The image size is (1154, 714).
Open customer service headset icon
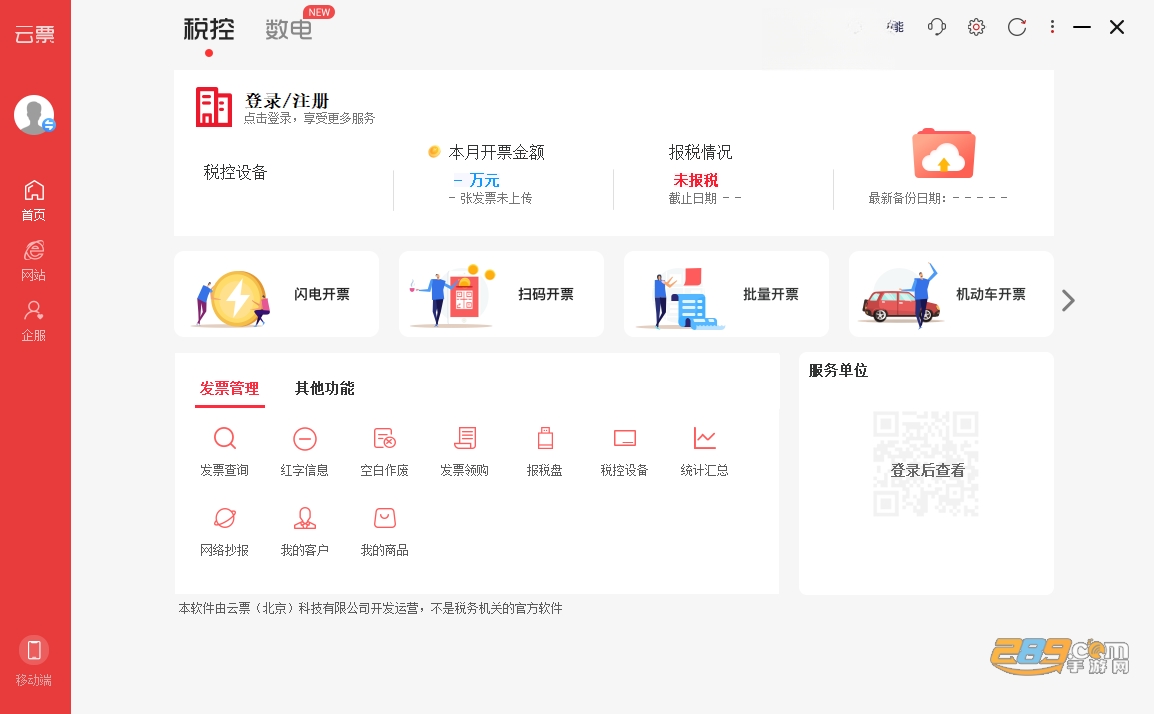click(936, 27)
